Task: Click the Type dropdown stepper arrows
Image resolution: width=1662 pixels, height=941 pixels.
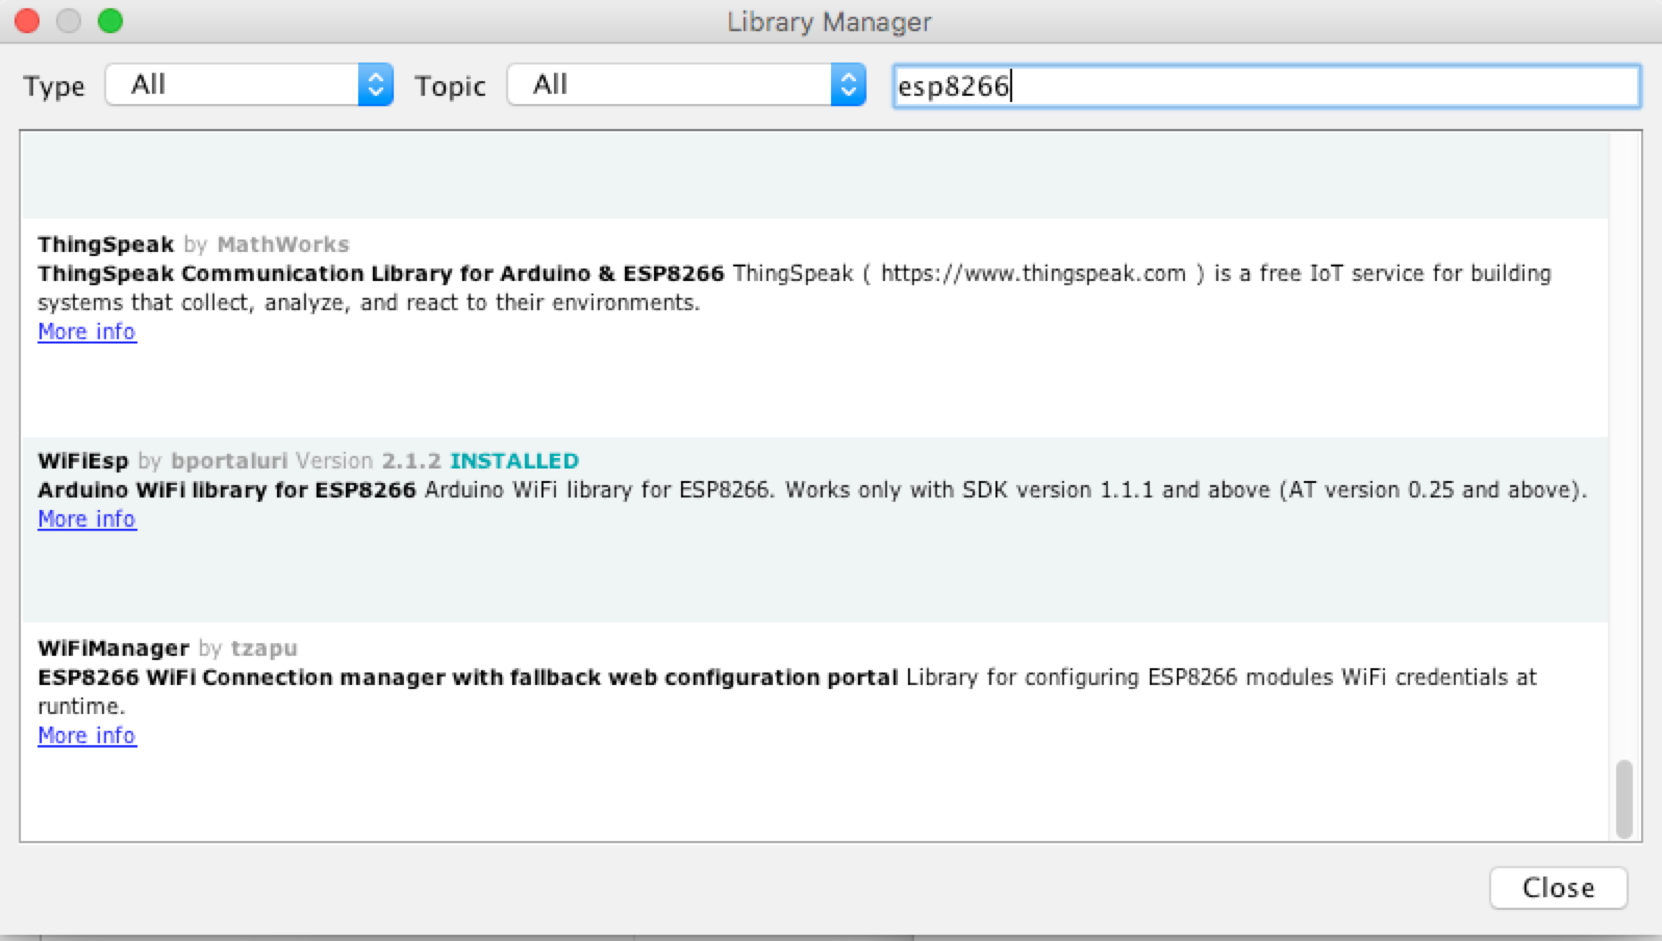Action: [376, 85]
